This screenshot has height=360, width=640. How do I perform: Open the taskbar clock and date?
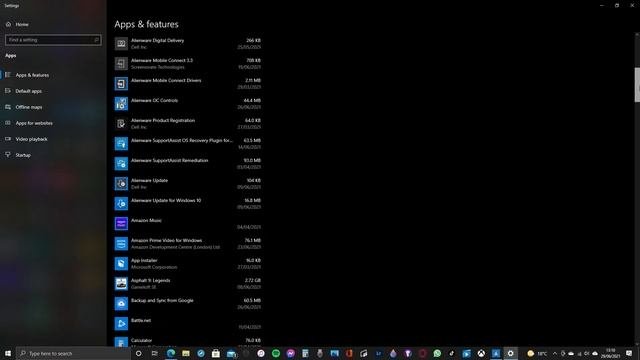click(x=611, y=353)
